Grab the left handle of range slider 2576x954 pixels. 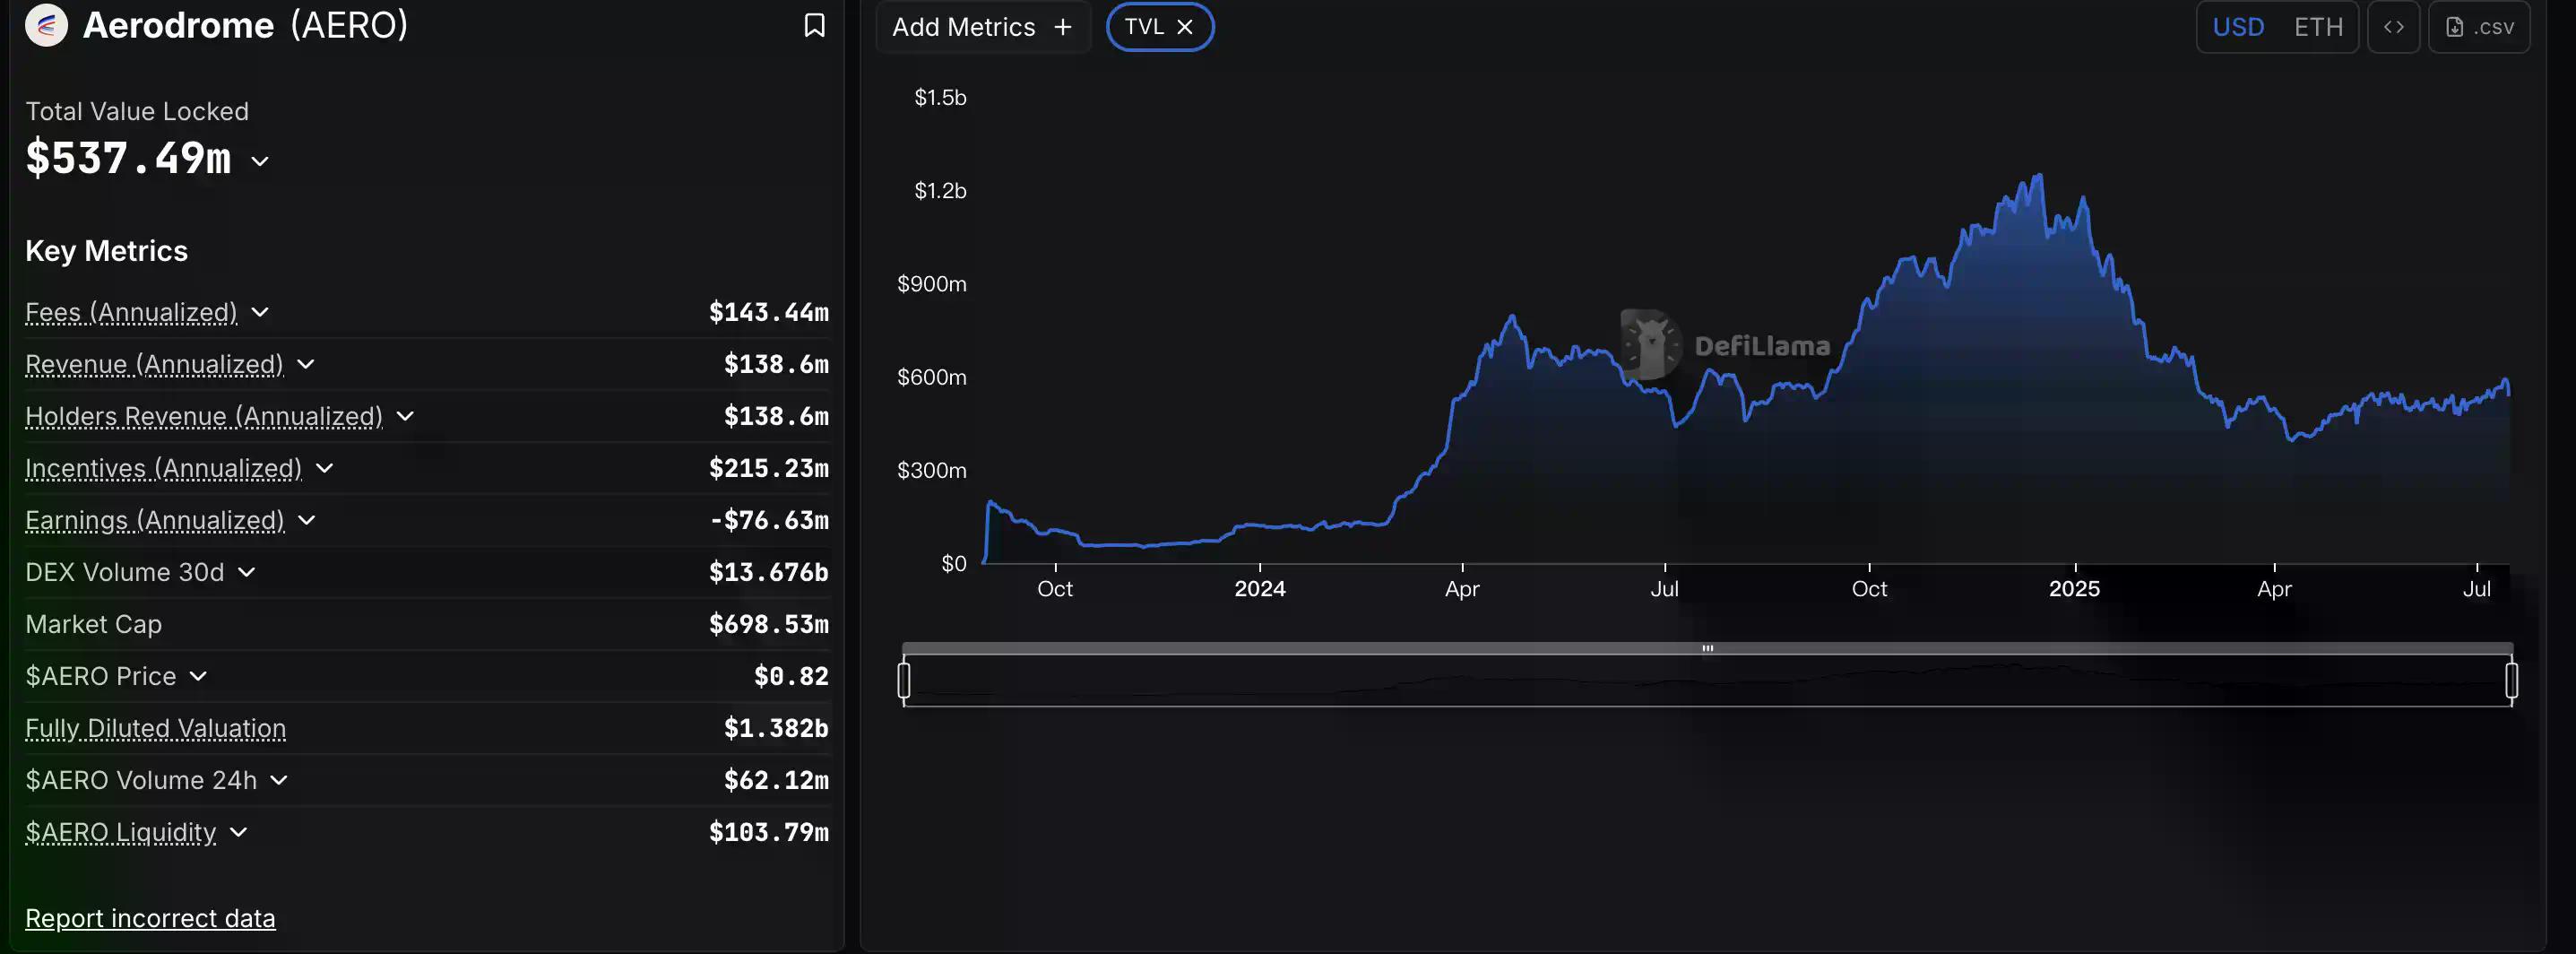click(904, 680)
